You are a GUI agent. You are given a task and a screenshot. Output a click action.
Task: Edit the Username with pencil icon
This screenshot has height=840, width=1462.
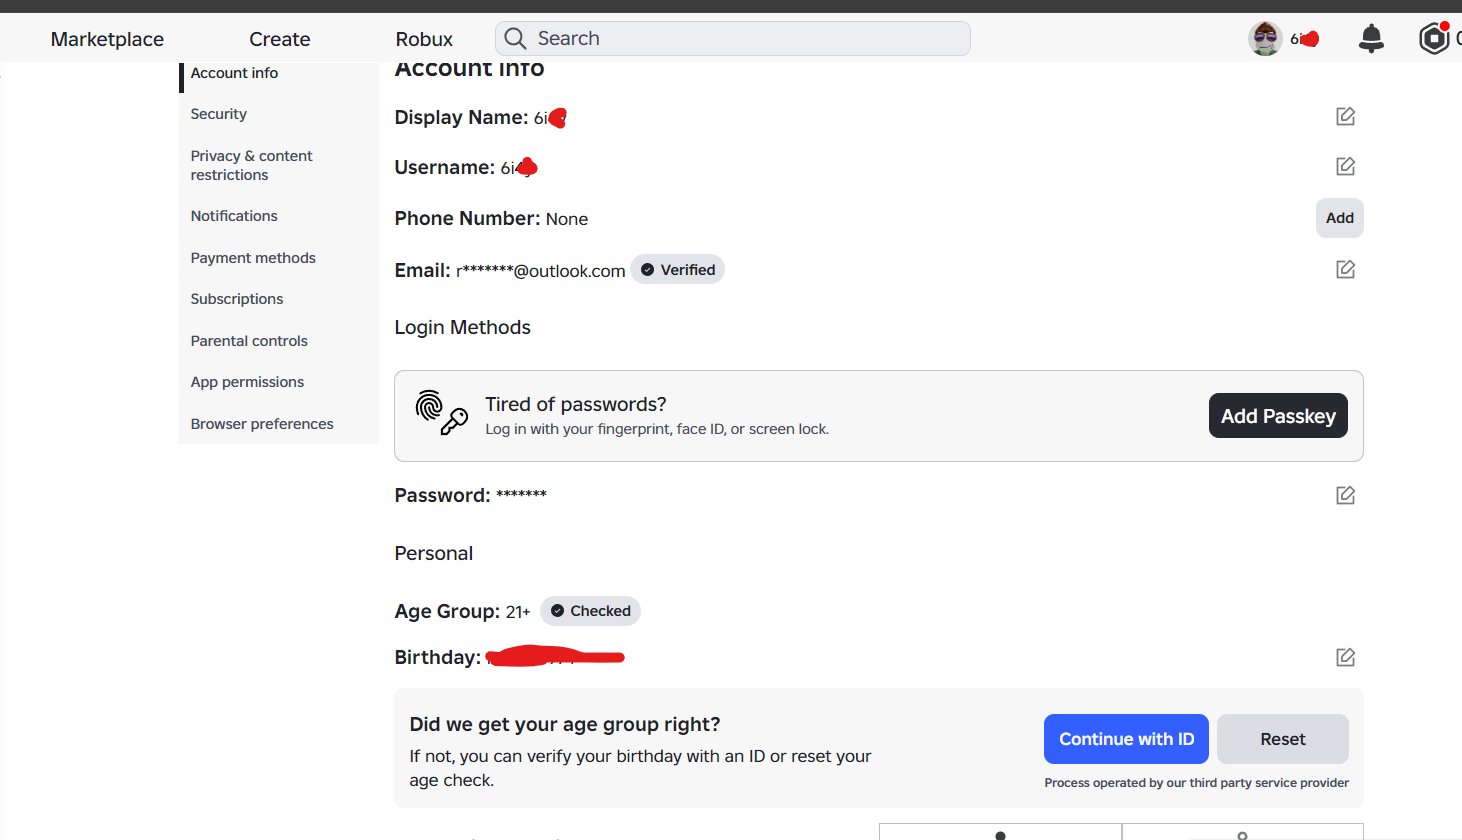(1345, 166)
